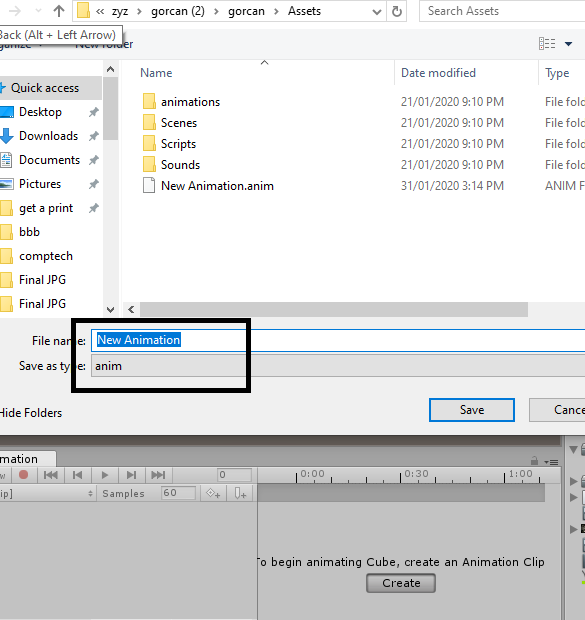The height and width of the screenshot is (620, 585).
Task: Refresh the Assets folder listing
Action: (x=397, y=11)
